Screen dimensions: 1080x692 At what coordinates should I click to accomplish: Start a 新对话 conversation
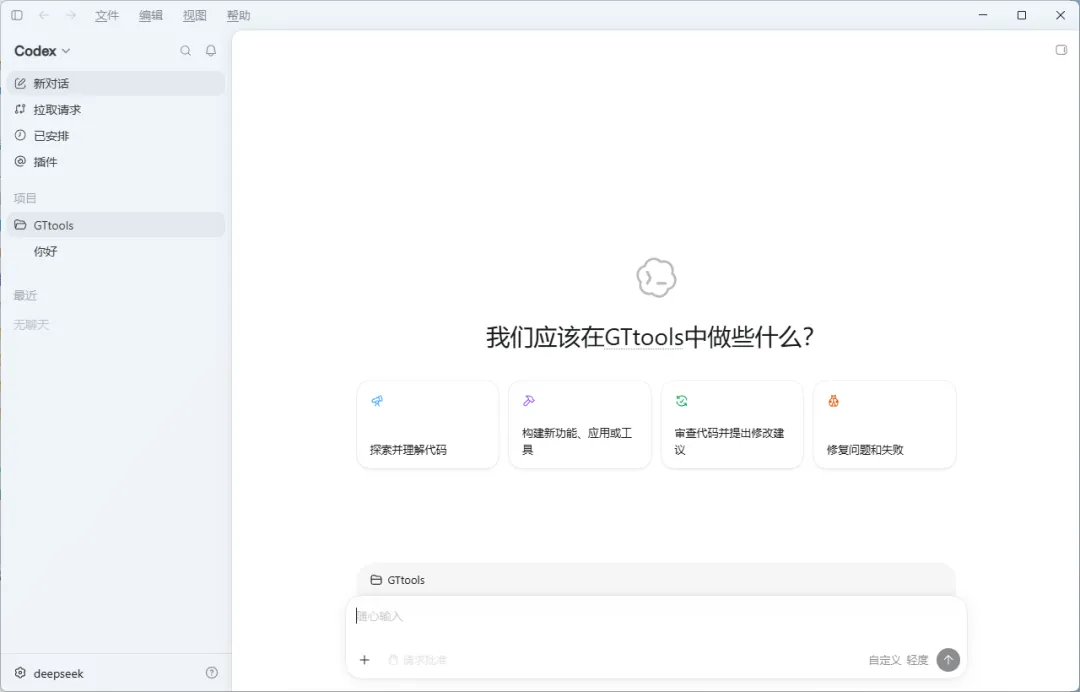(116, 83)
